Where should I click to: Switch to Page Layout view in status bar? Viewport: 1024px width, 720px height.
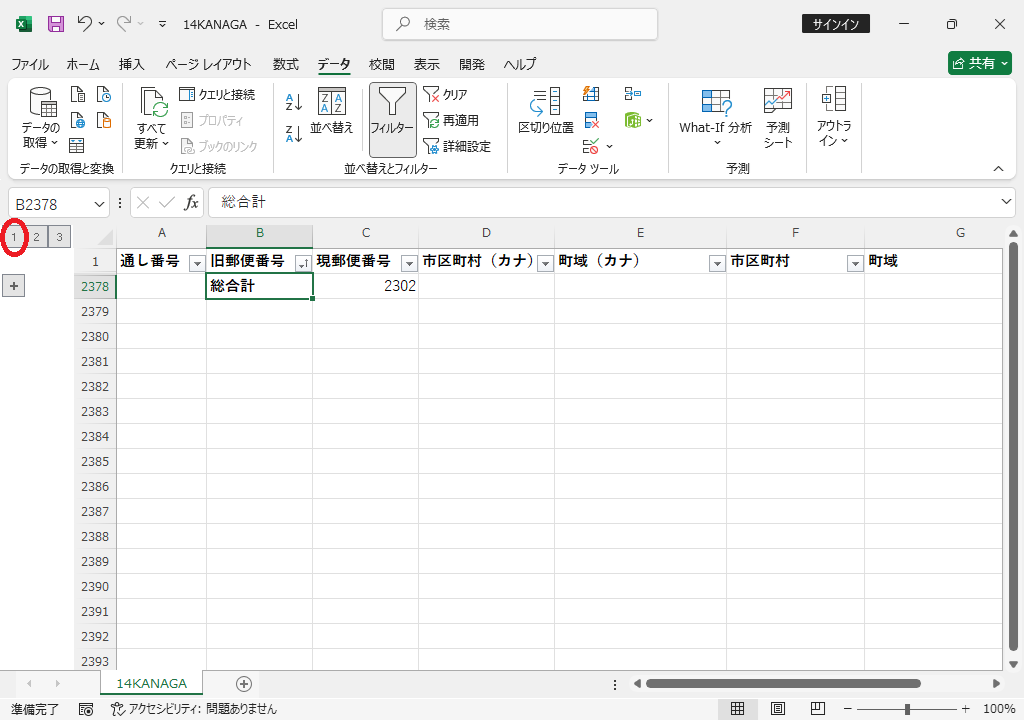coord(778,709)
